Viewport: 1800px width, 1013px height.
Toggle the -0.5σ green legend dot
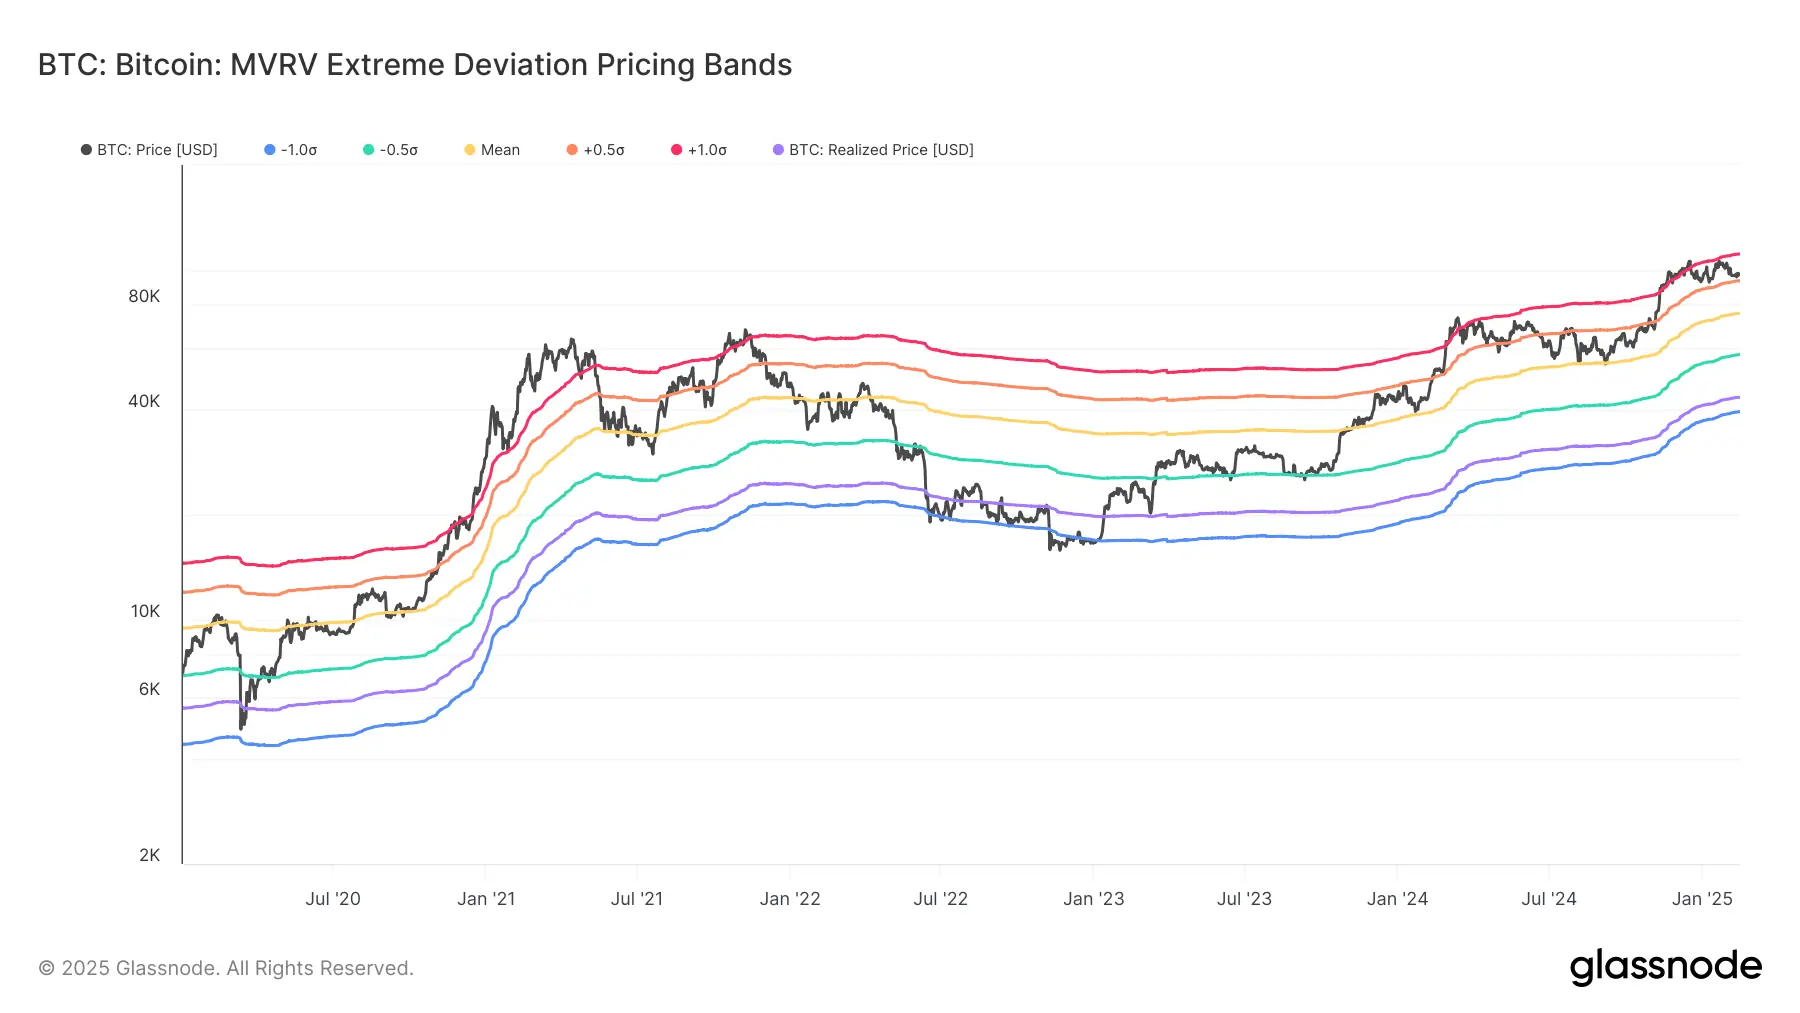(369, 150)
